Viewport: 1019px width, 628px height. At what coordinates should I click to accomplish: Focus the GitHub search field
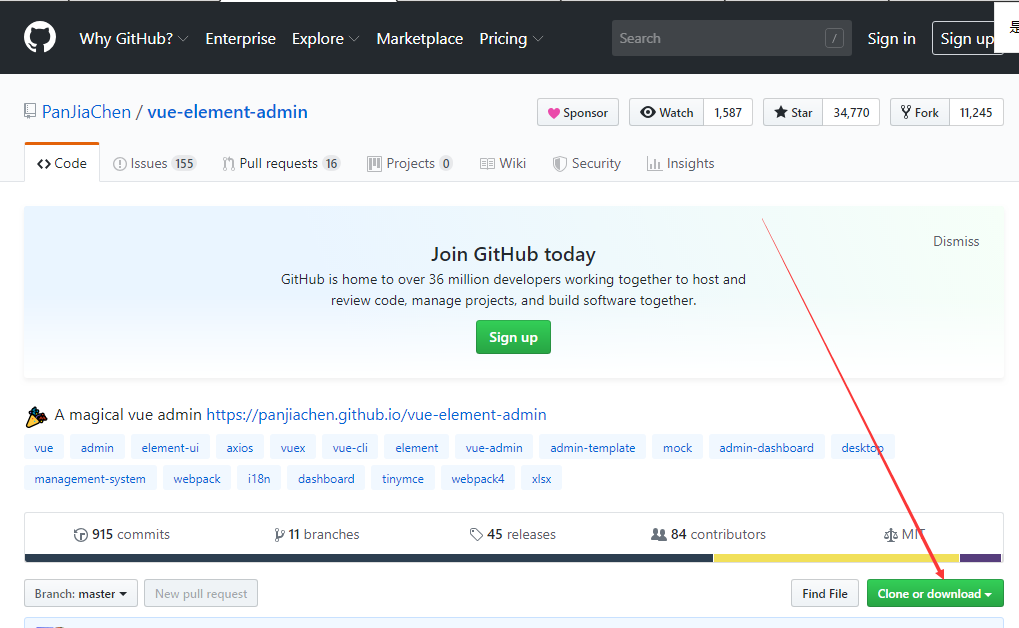pyautogui.click(x=731, y=38)
